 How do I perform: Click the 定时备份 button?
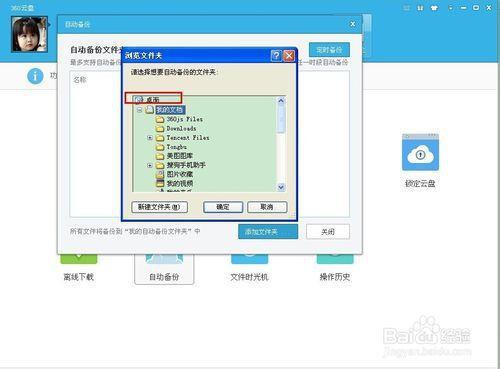(x=329, y=50)
